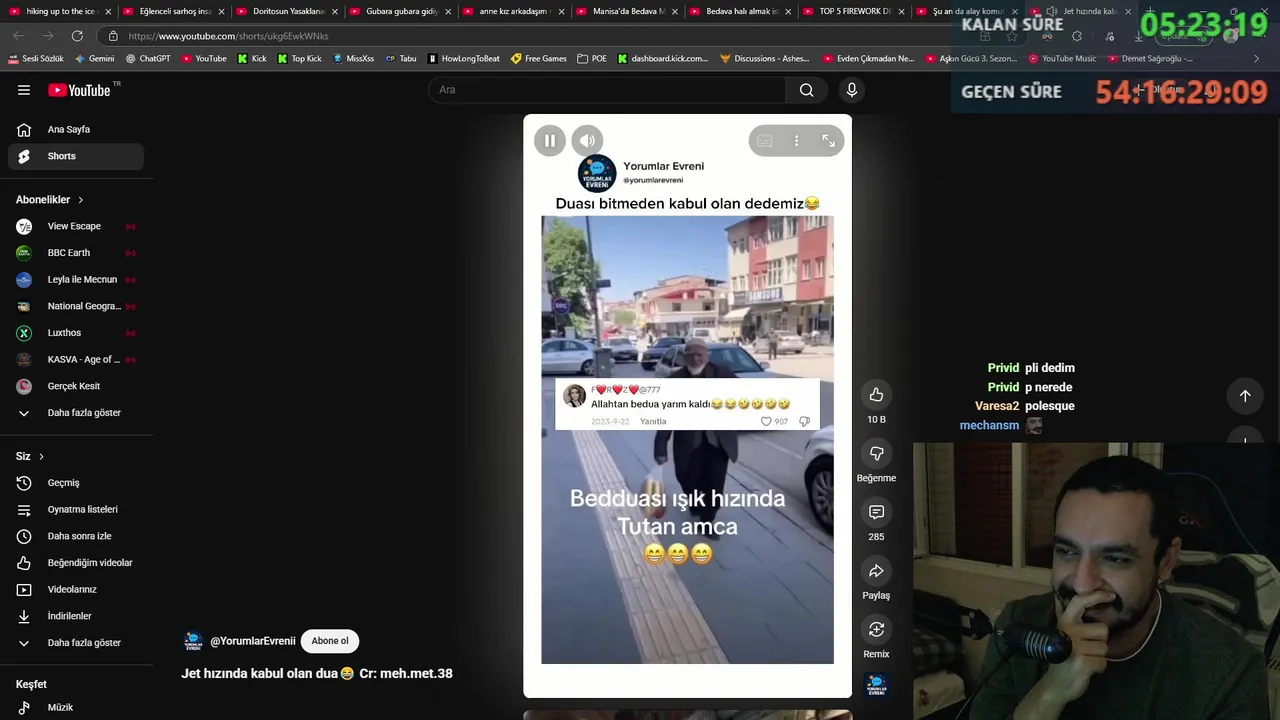Select Shorts in the sidebar
The image size is (1280, 720).
click(x=76, y=156)
